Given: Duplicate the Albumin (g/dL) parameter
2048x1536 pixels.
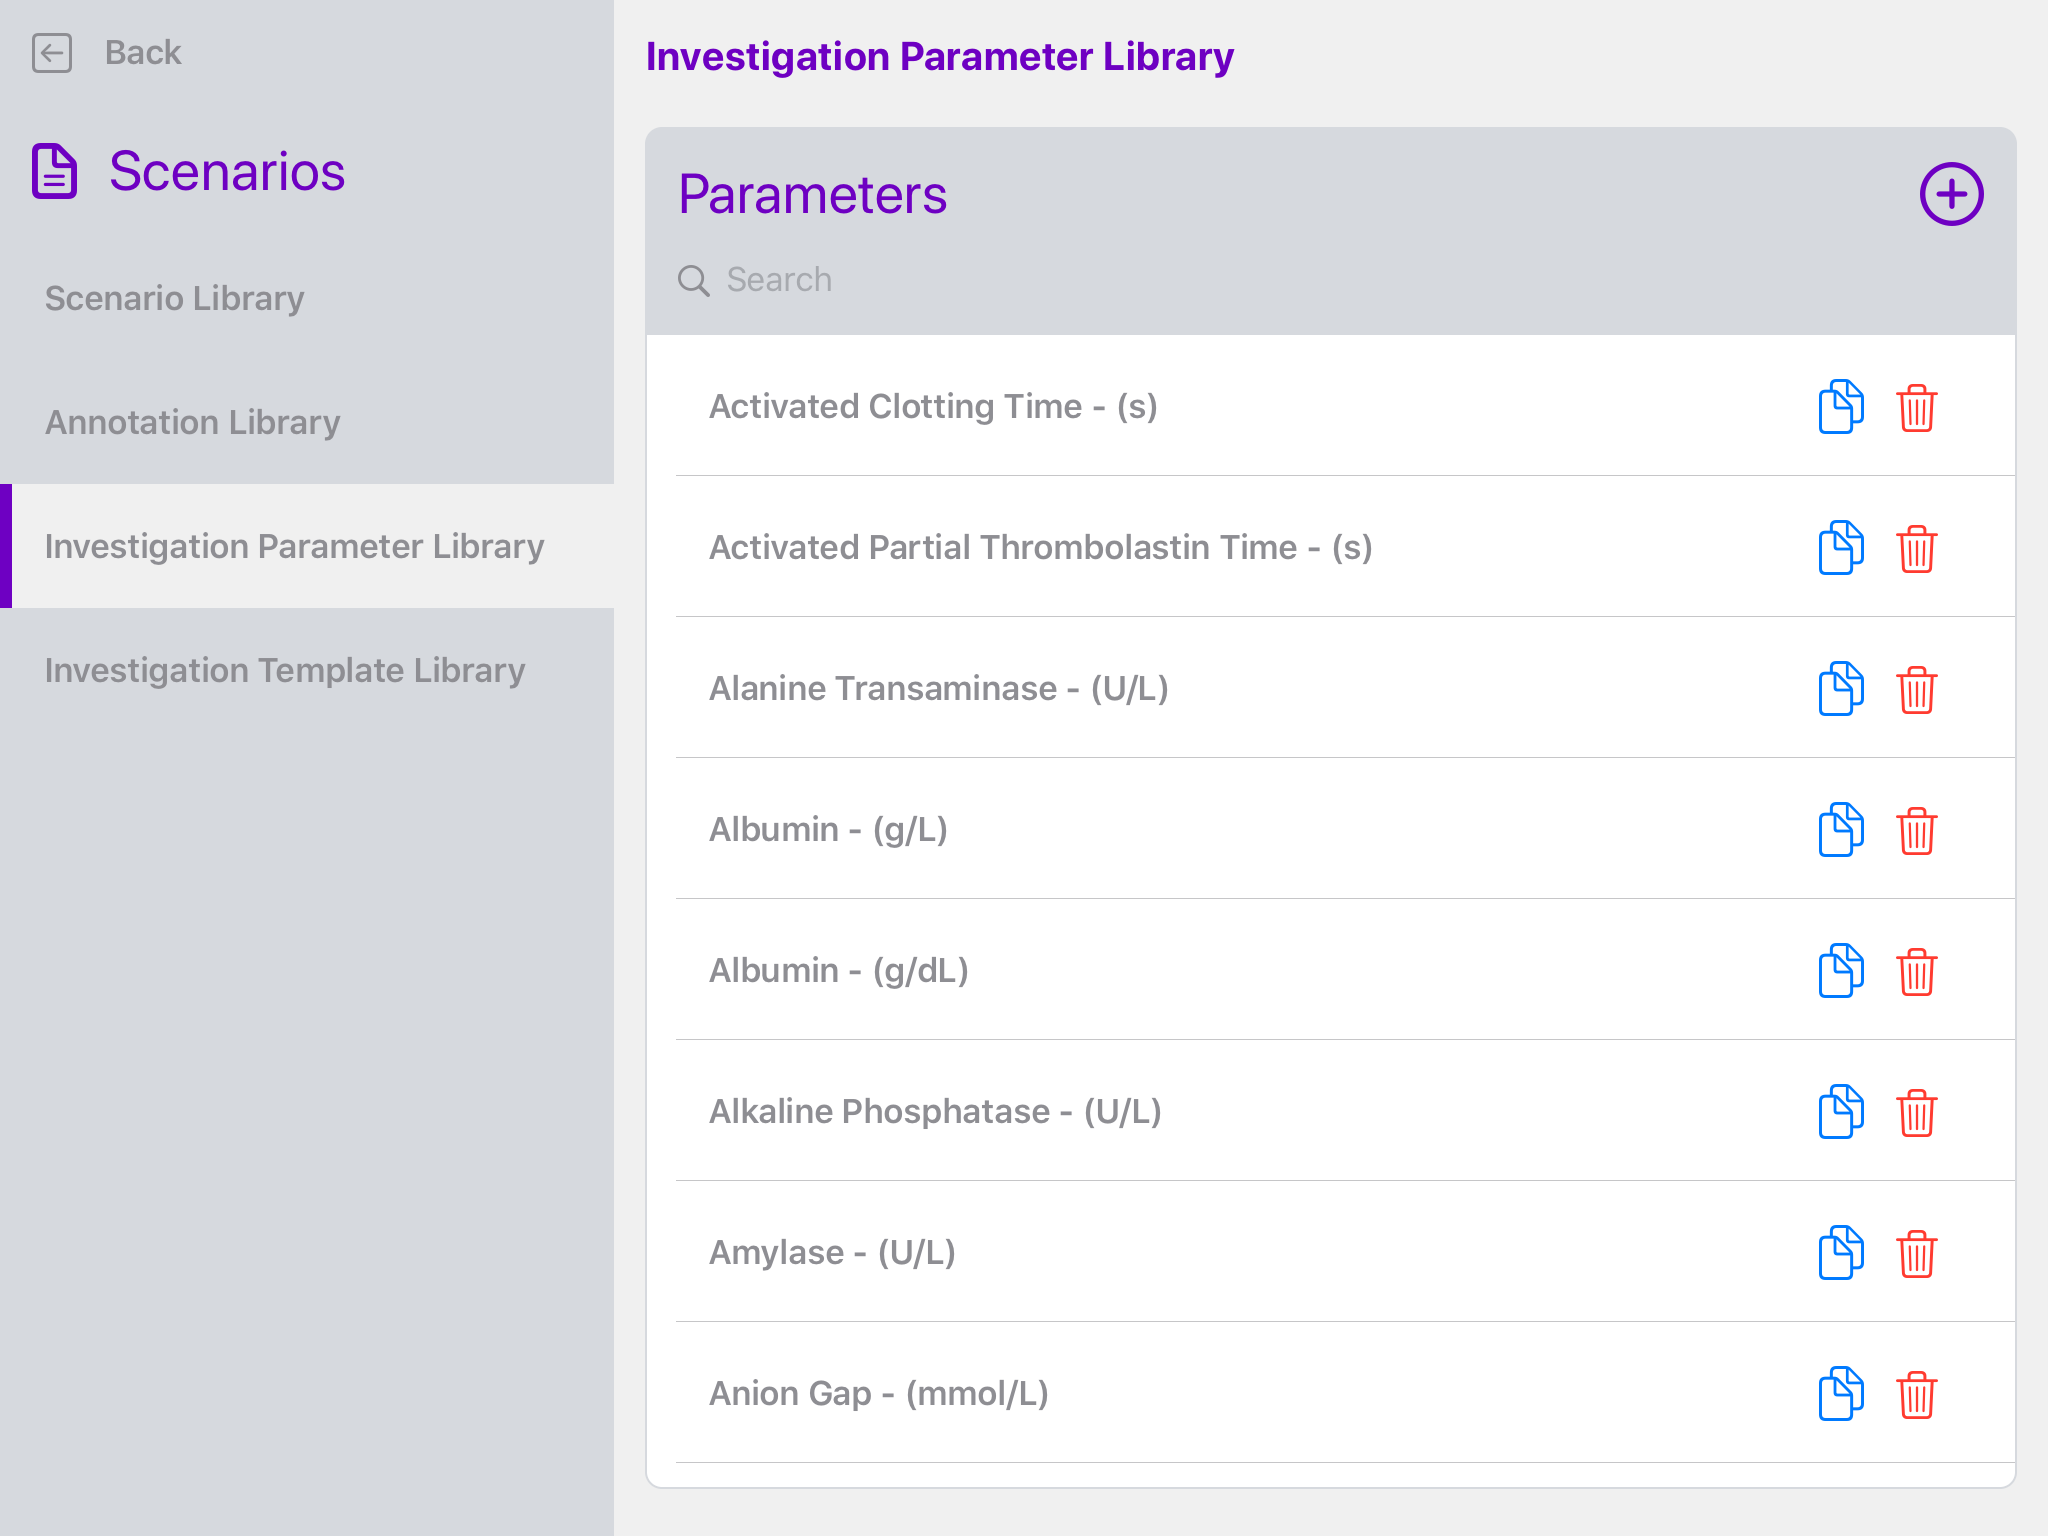Looking at the screenshot, I should [1840, 970].
